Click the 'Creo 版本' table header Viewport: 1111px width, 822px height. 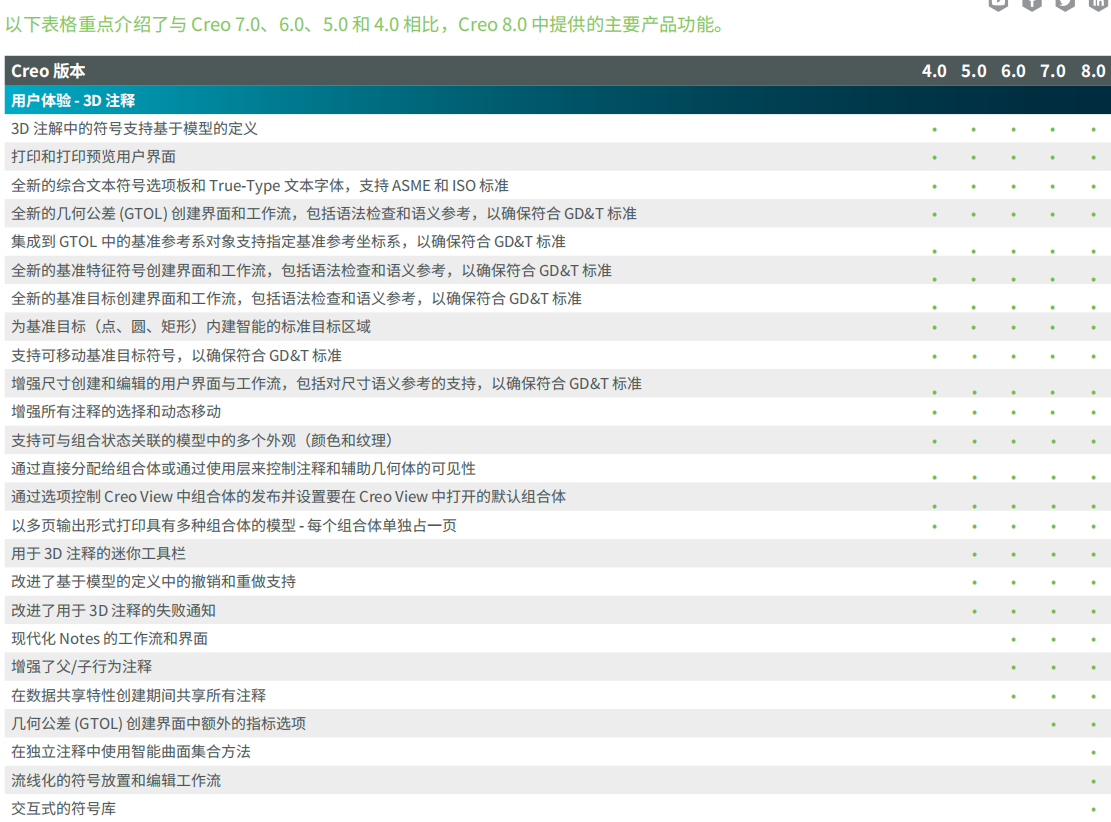[48, 71]
